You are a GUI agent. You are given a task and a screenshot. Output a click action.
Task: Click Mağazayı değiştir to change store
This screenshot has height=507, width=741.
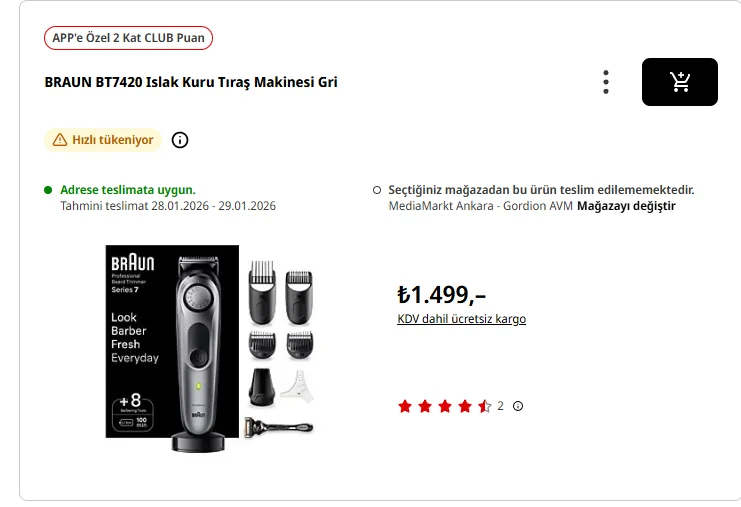[x=626, y=206]
